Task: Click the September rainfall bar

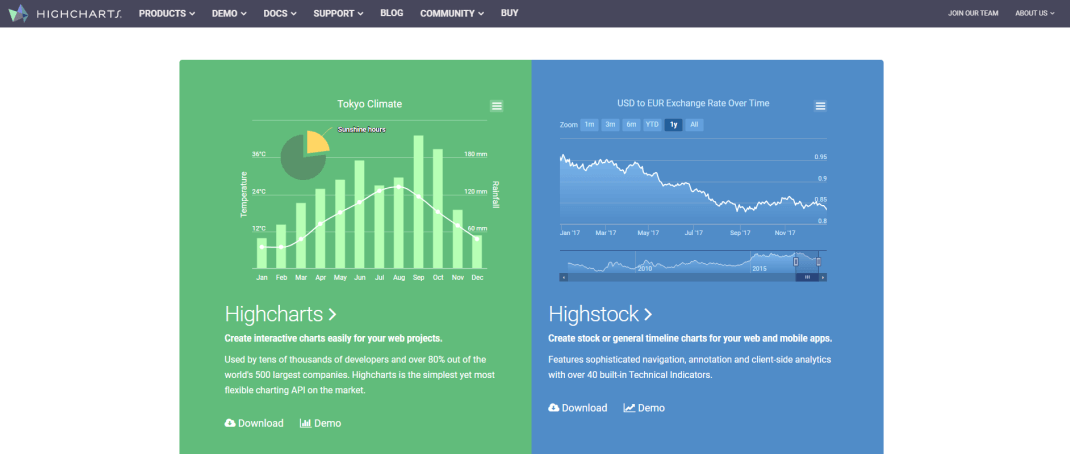Action: 419,202
